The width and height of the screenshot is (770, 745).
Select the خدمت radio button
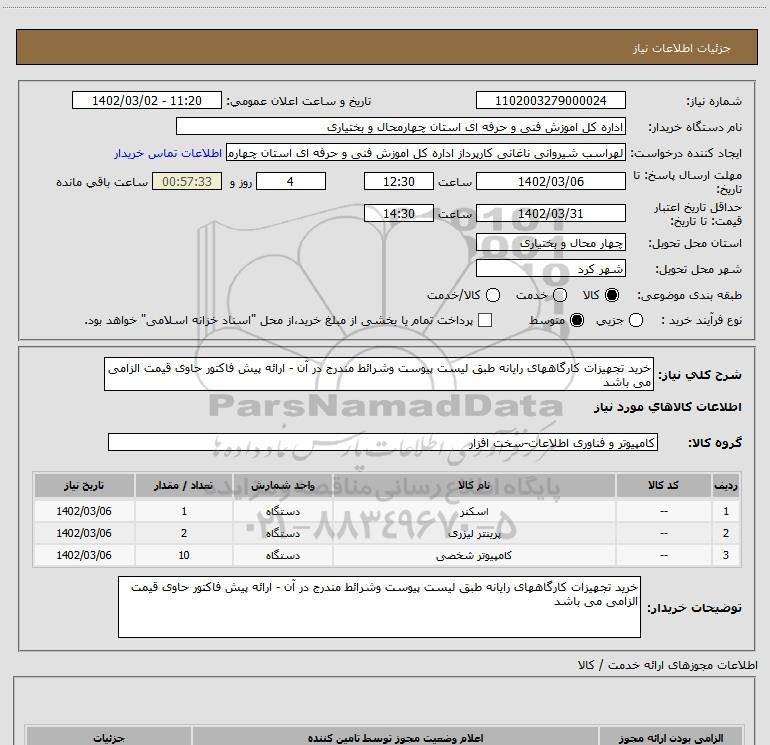(x=560, y=295)
